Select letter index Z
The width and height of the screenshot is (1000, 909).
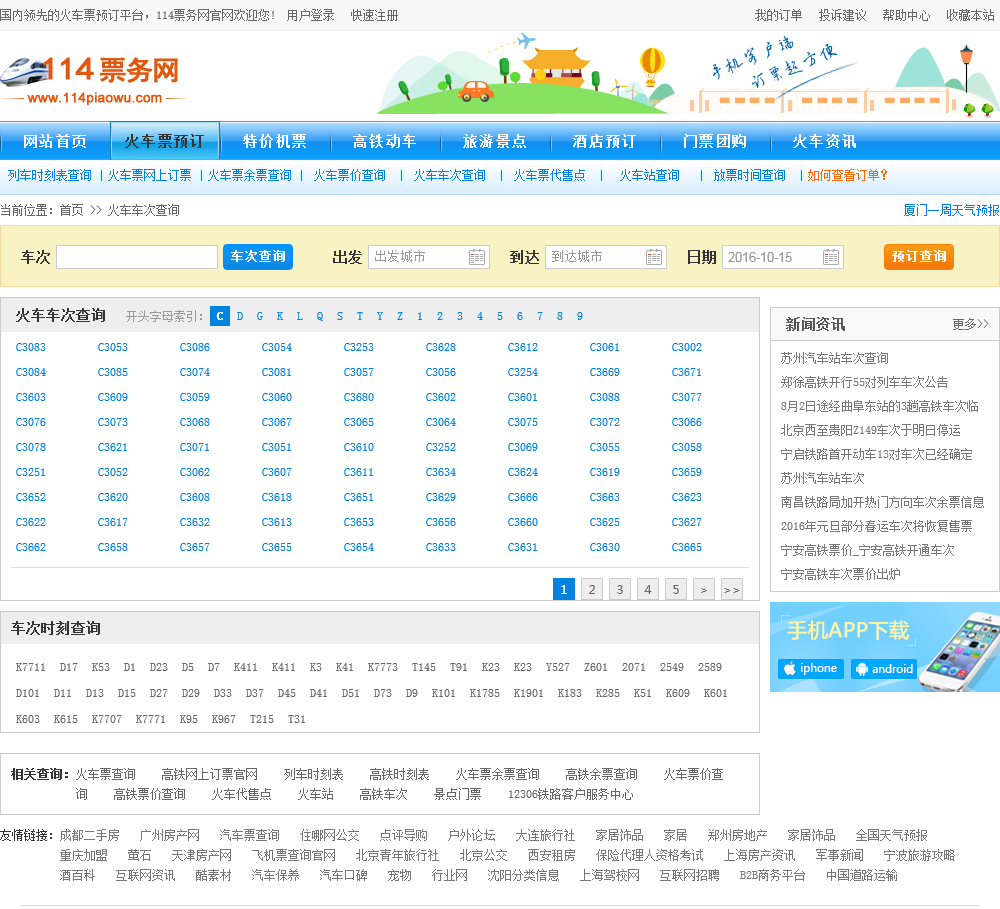[400, 316]
